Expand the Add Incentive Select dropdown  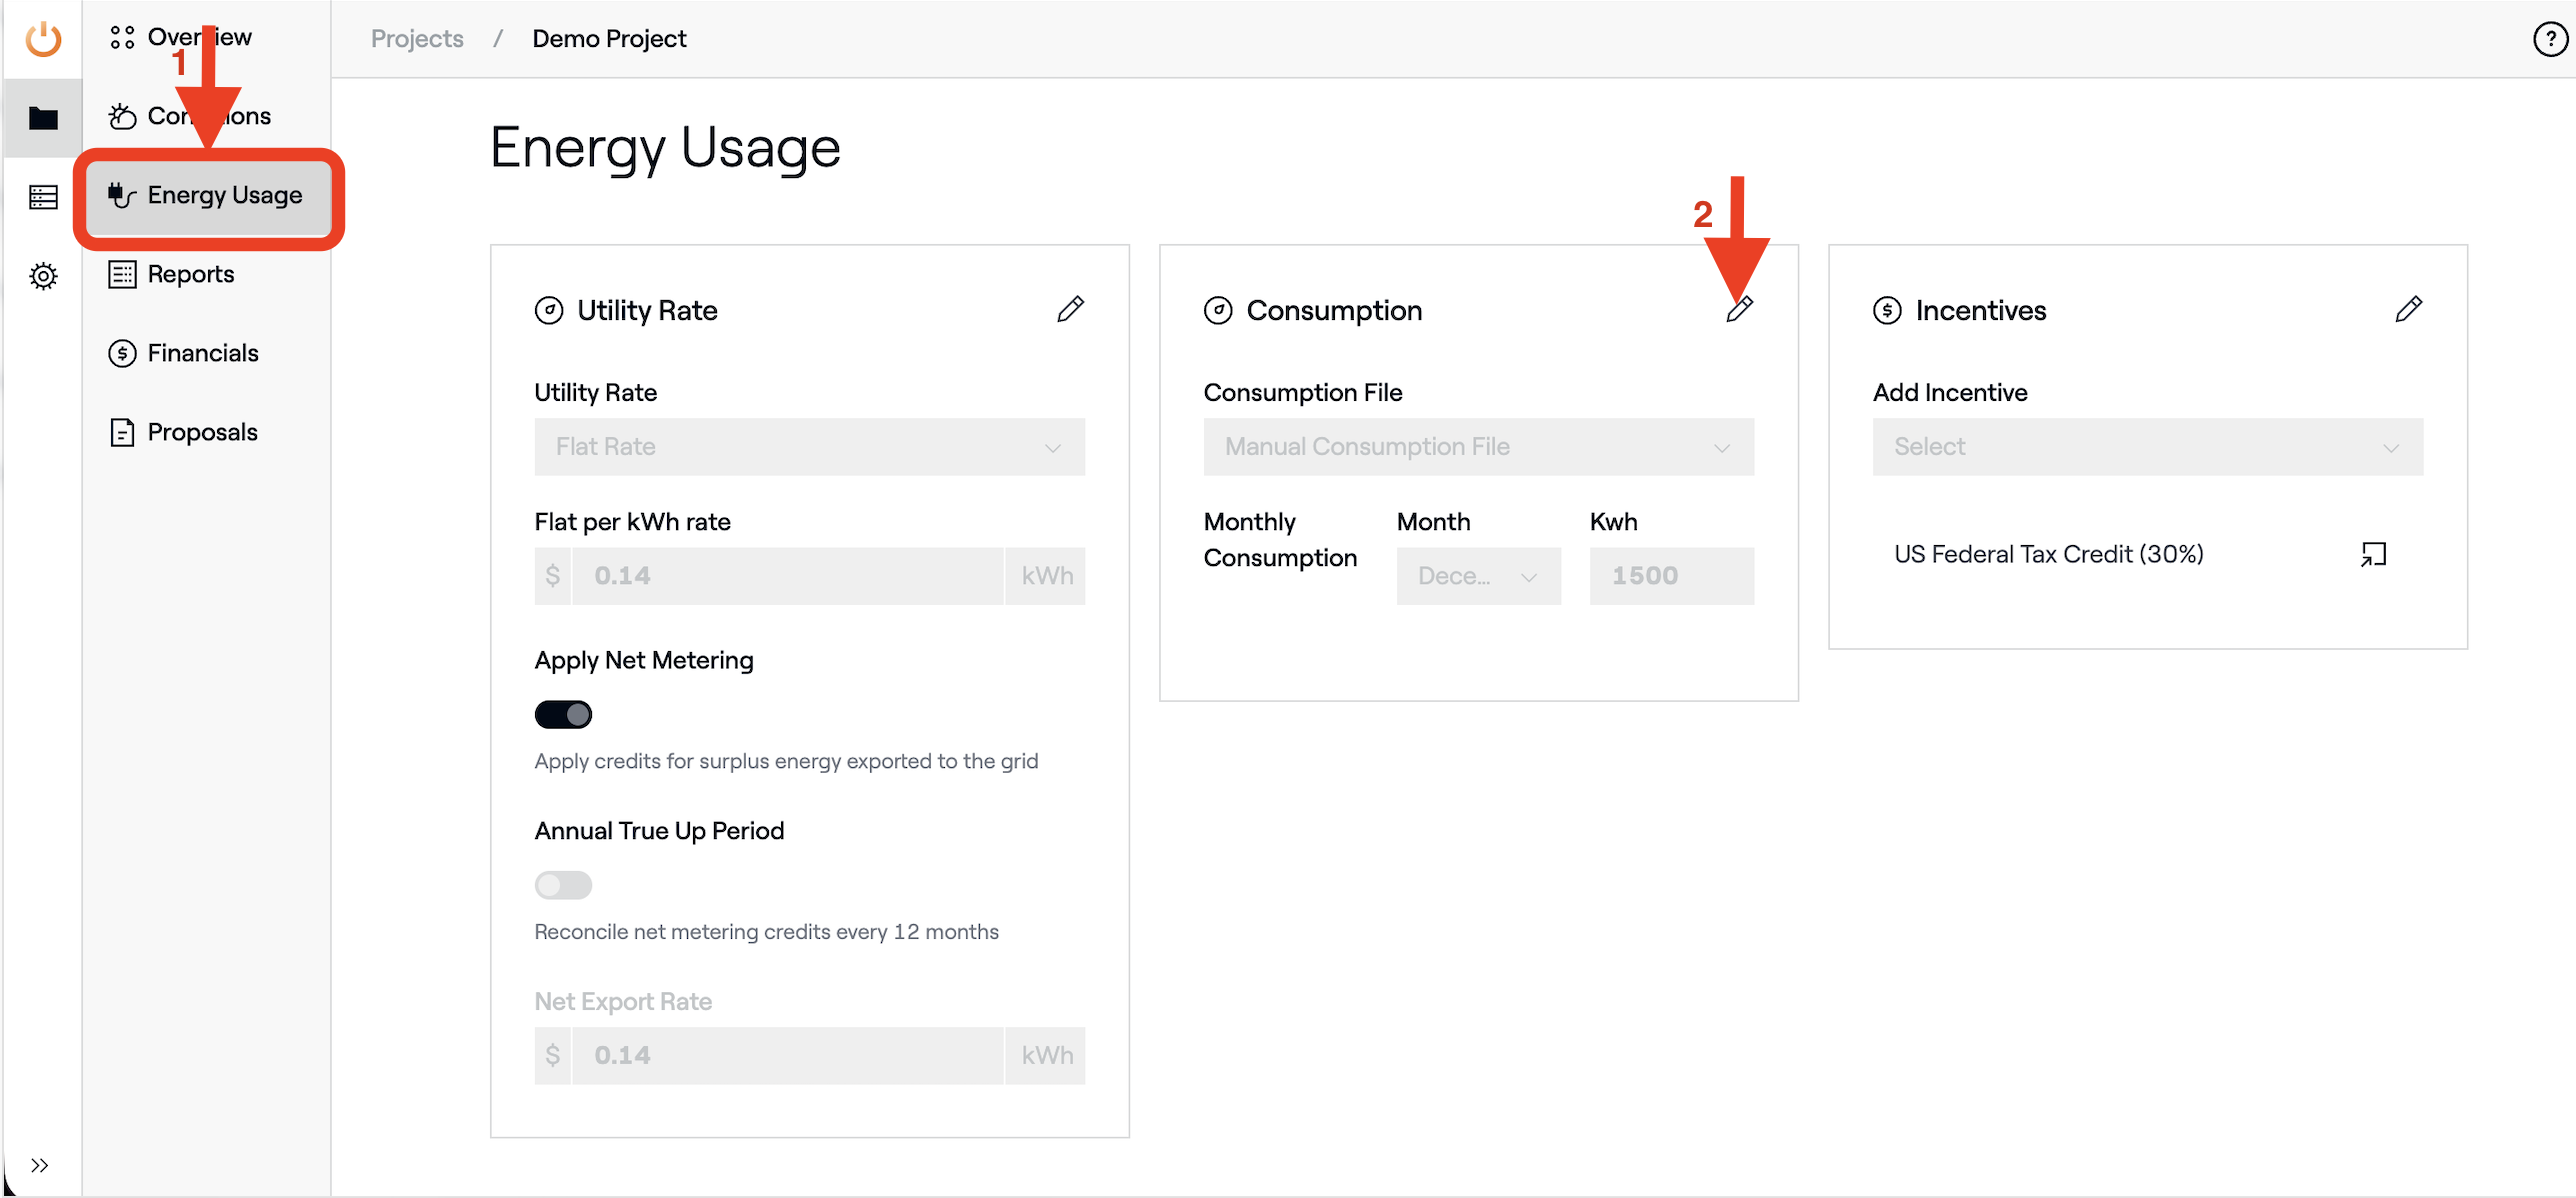pyautogui.click(x=2147, y=447)
